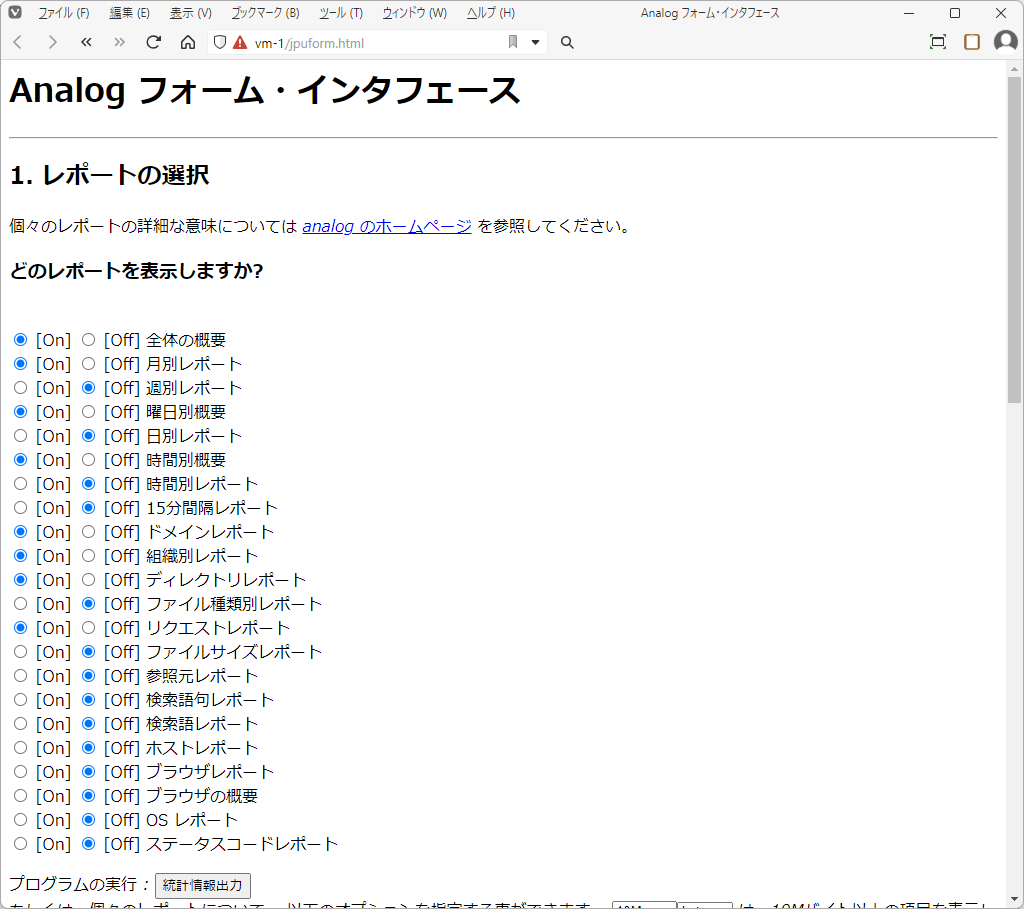Select On for ファイル種類別レポート
This screenshot has width=1024, height=909.
pyautogui.click(x=20, y=604)
